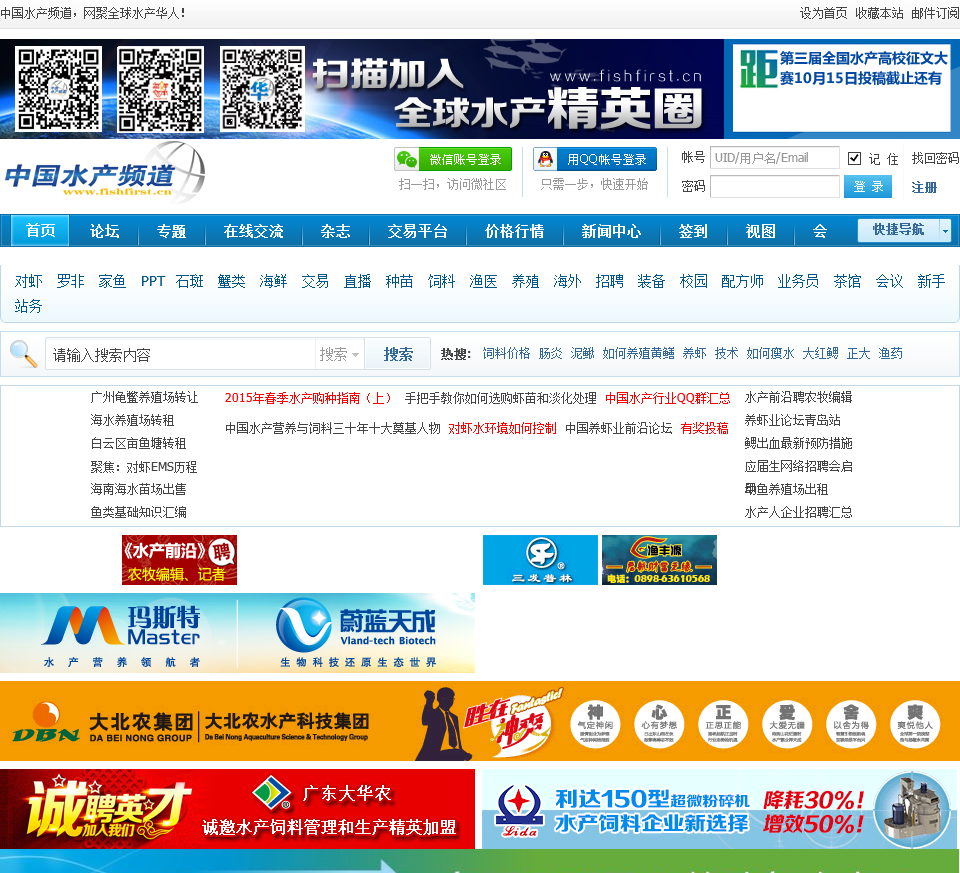Open the search type 搜索 dropdown
960x873 pixels.
pyautogui.click(x=339, y=354)
